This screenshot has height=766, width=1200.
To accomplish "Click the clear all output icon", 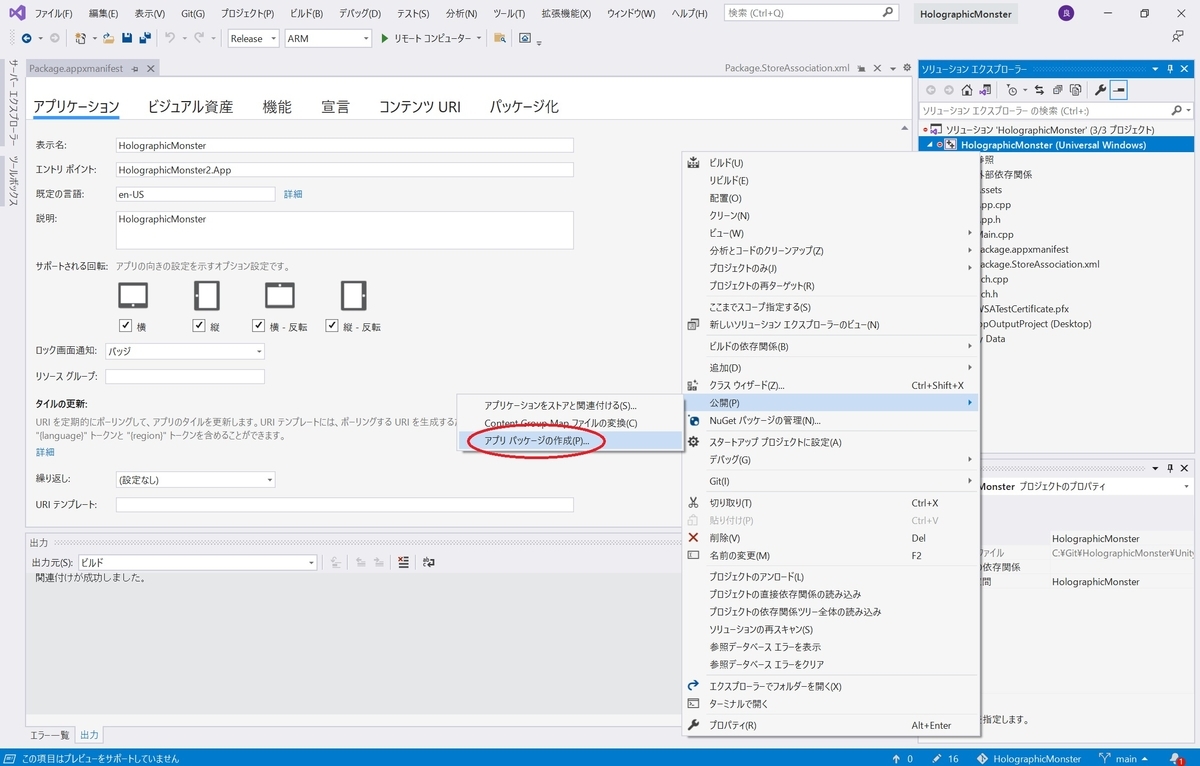I will pos(404,563).
